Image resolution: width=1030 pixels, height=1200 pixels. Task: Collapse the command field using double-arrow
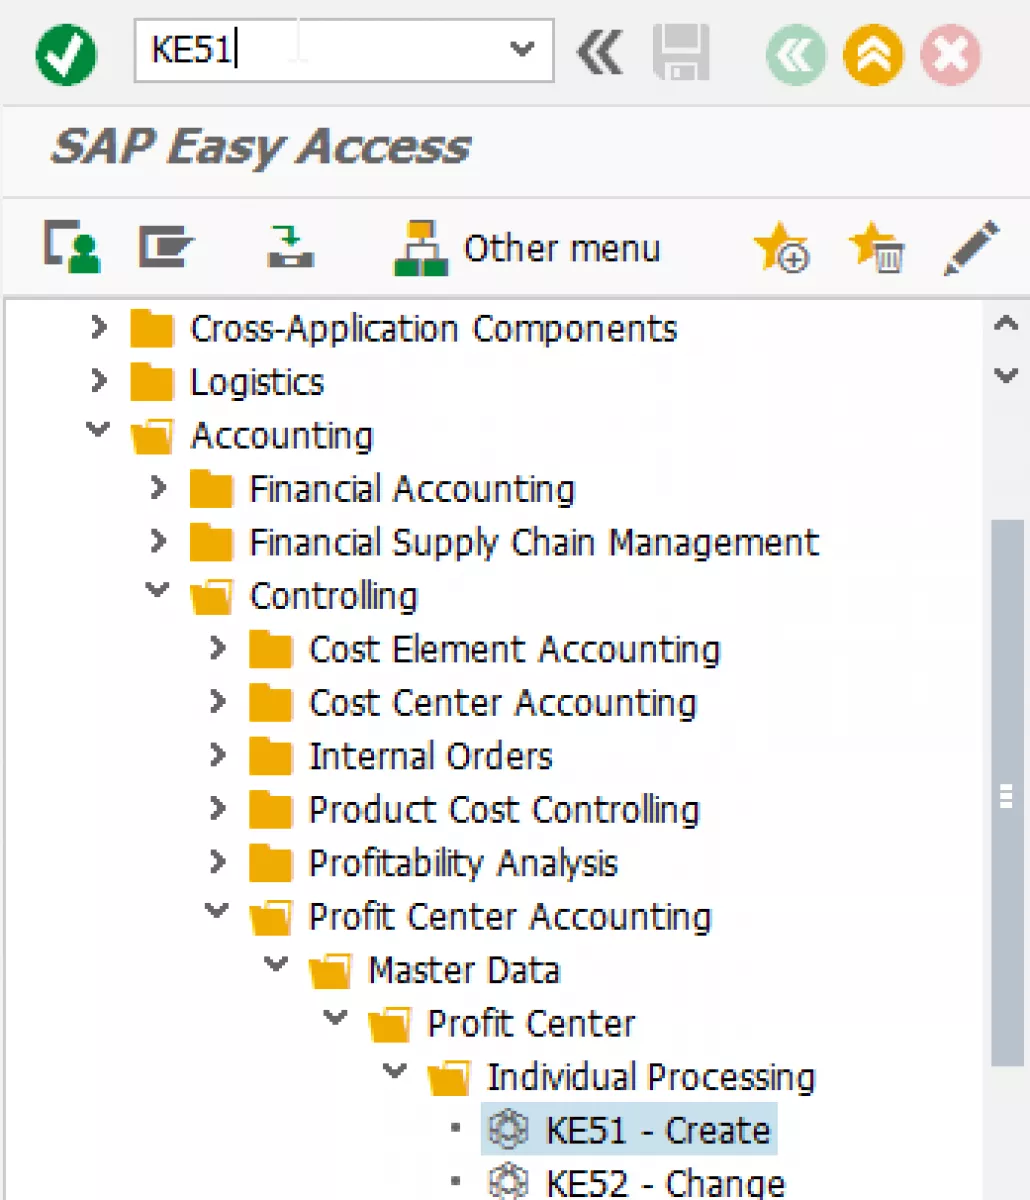(x=600, y=52)
